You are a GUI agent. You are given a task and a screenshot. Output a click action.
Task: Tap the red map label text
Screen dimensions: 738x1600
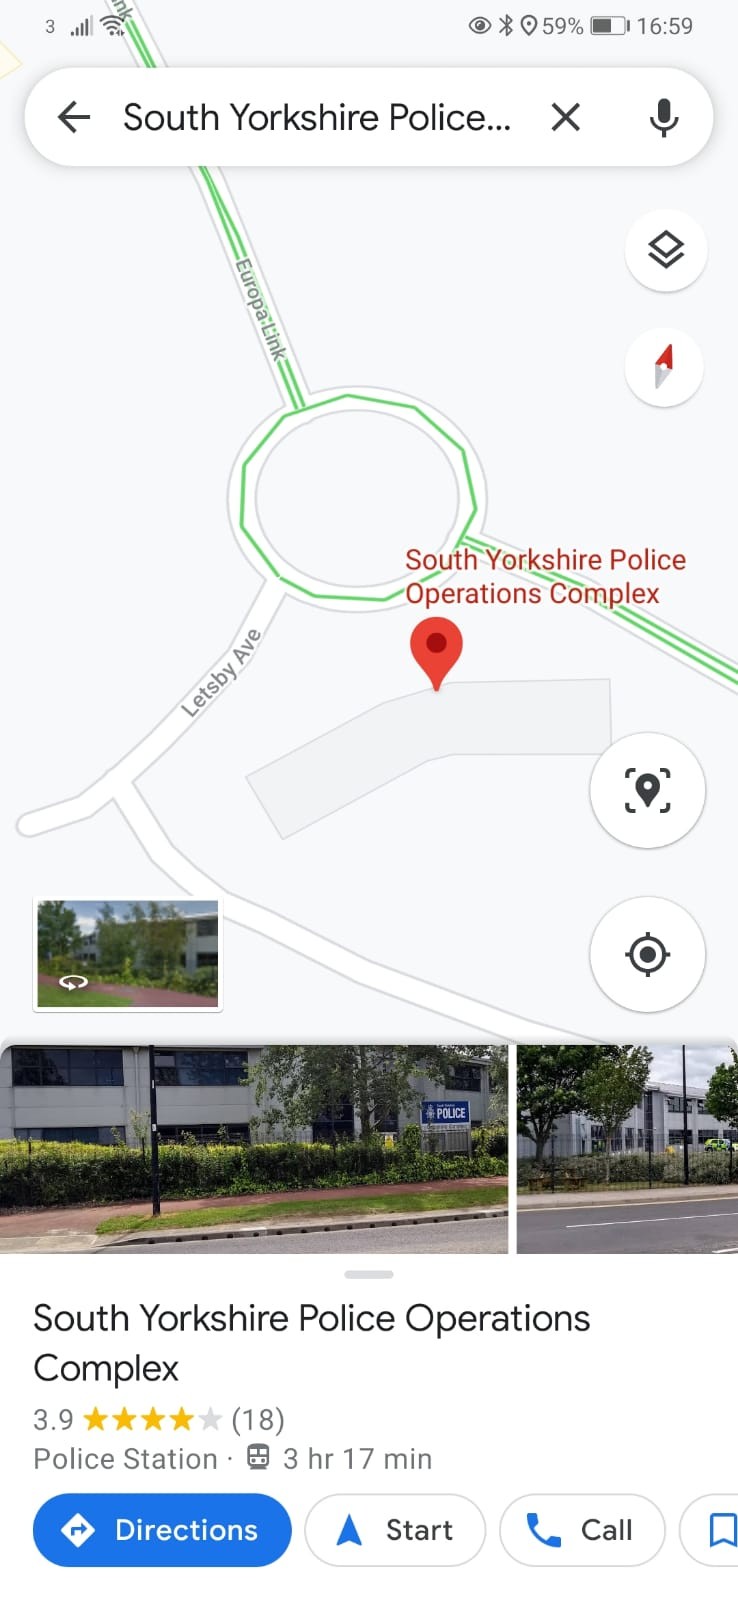pyautogui.click(x=545, y=577)
